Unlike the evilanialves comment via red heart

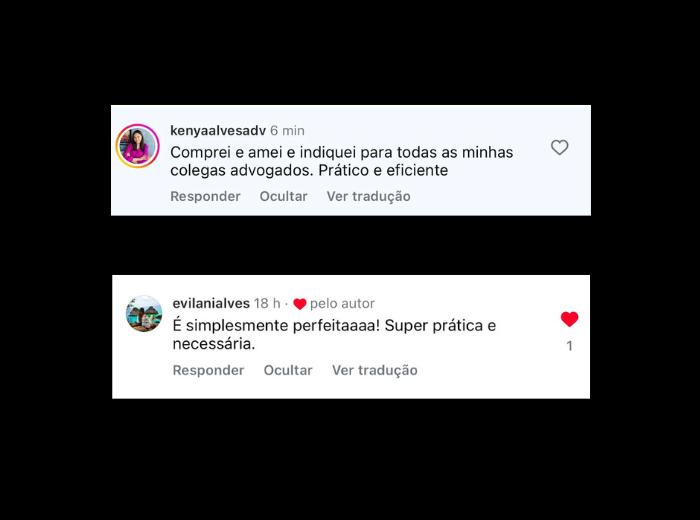tap(569, 319)
